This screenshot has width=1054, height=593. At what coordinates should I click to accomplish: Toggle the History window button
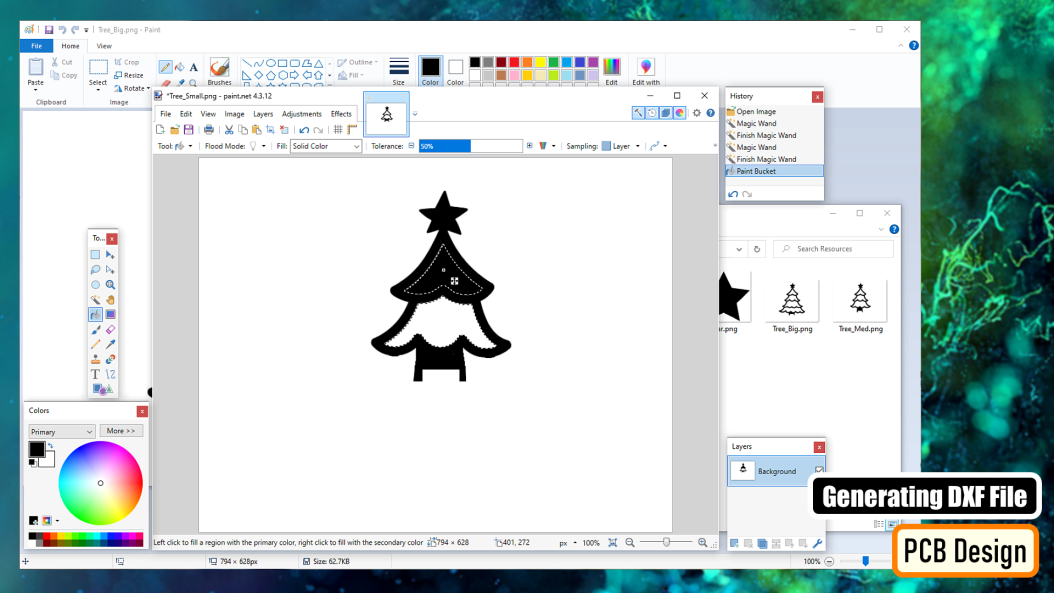click(x=651, y=113)
